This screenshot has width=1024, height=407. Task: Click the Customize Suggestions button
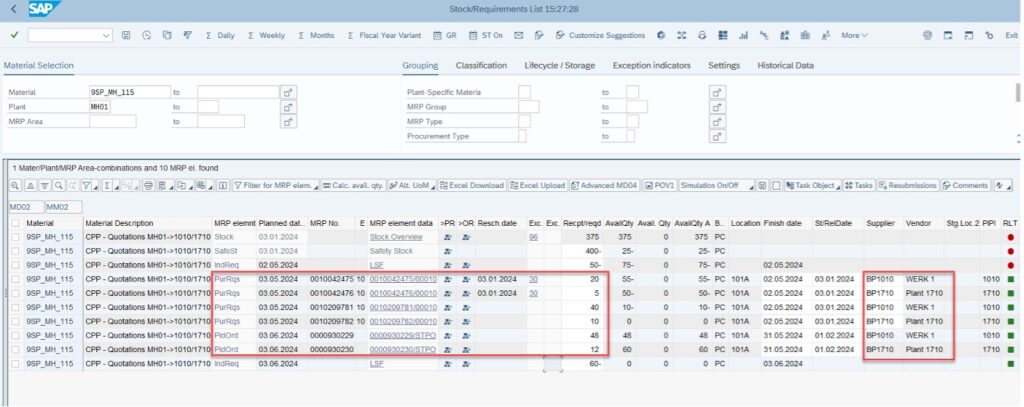point(600,35)
